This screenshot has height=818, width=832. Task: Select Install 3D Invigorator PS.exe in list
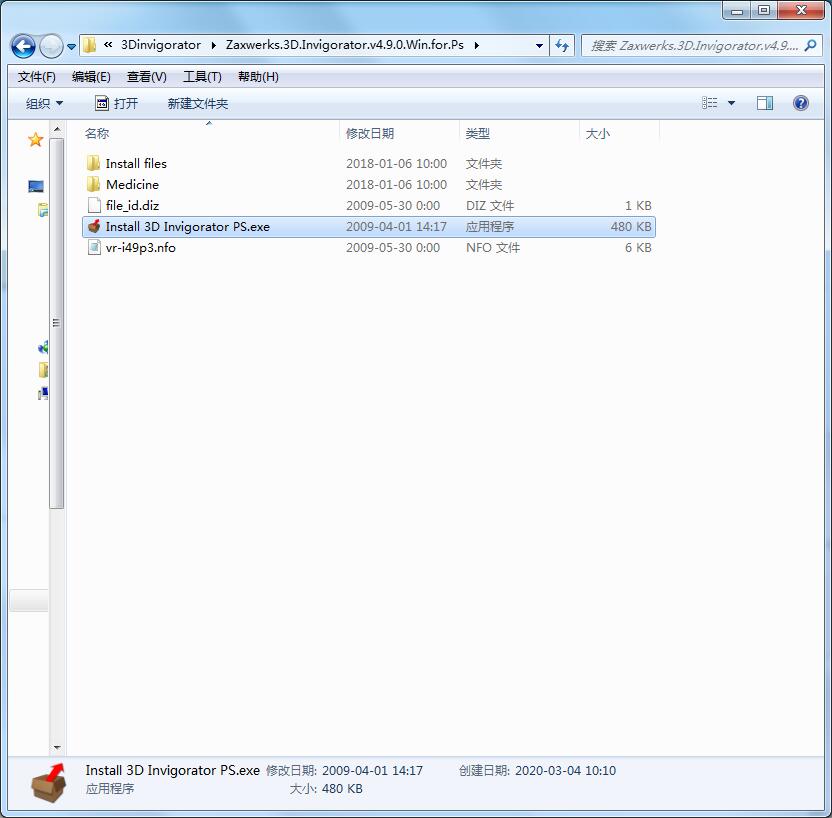pyautogui.click(x=187, y=227)
